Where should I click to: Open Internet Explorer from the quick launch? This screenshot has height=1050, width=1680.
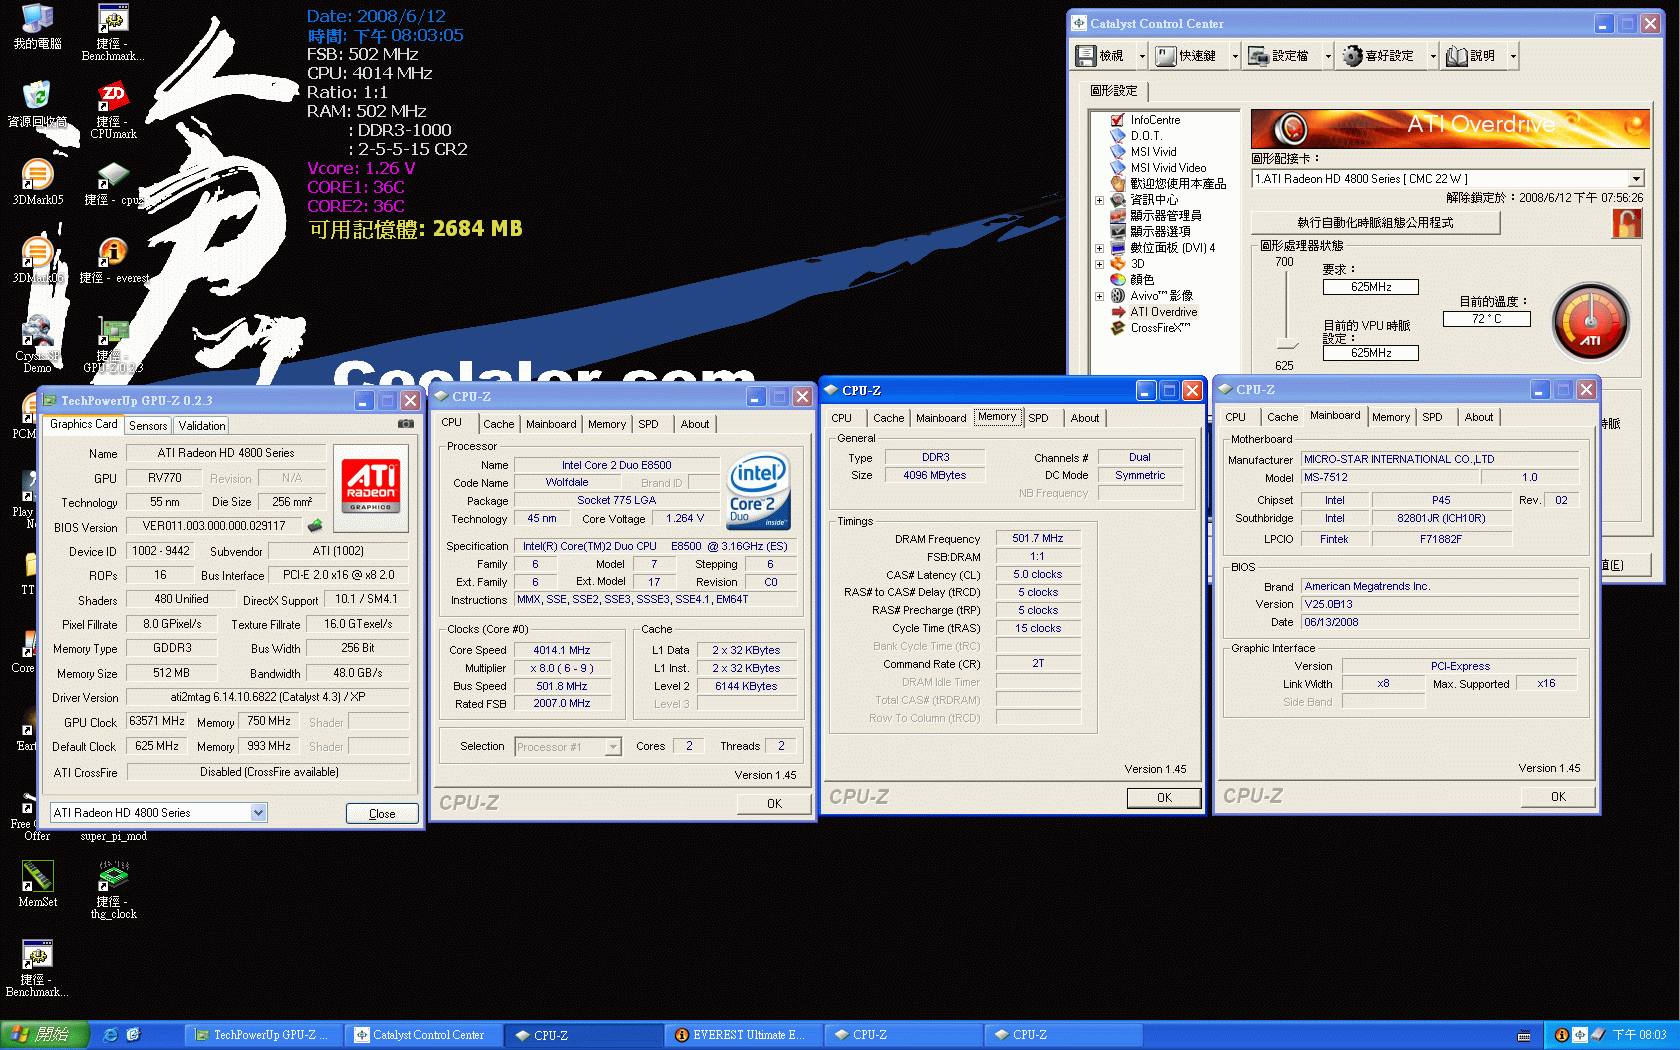110,1035
